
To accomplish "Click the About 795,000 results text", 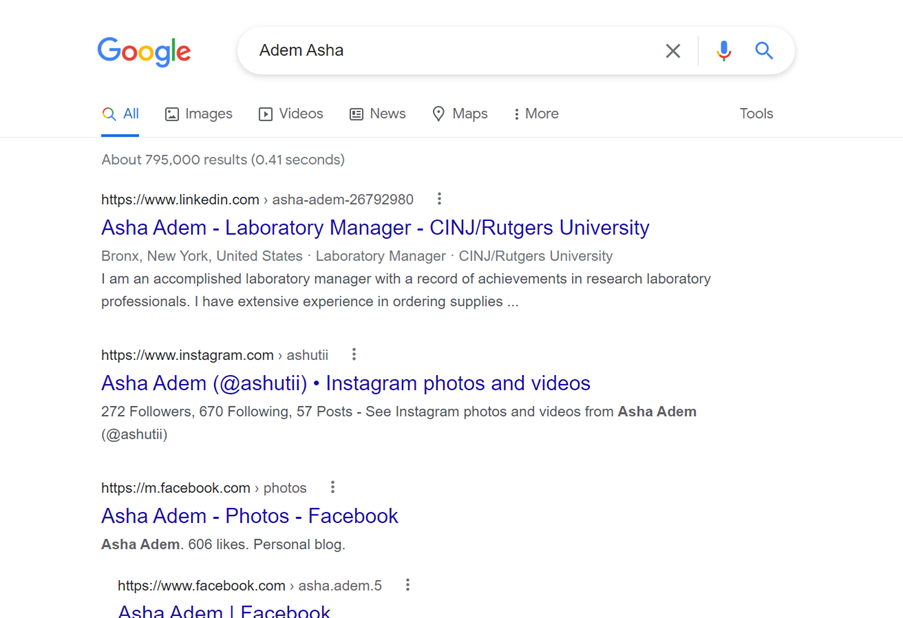I will (223, 160).
